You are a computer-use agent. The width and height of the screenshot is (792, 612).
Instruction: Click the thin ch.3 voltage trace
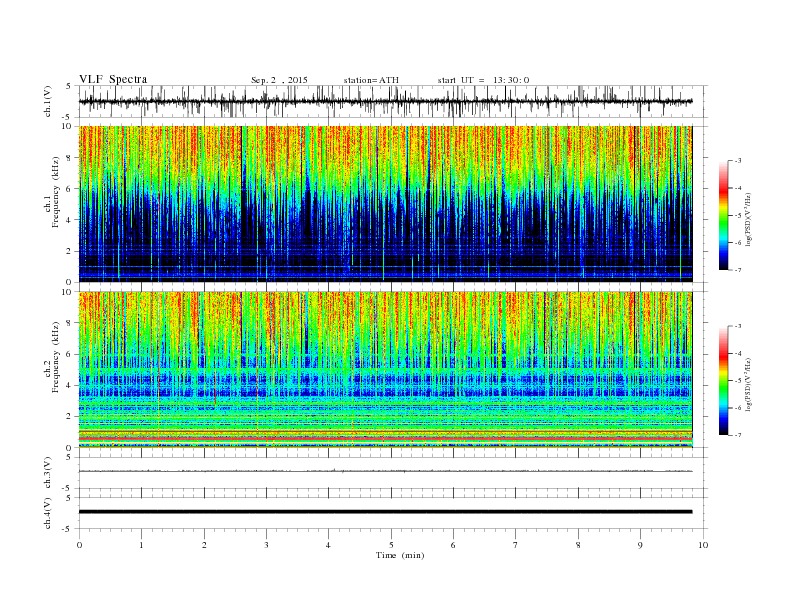(x=385, y=471)
